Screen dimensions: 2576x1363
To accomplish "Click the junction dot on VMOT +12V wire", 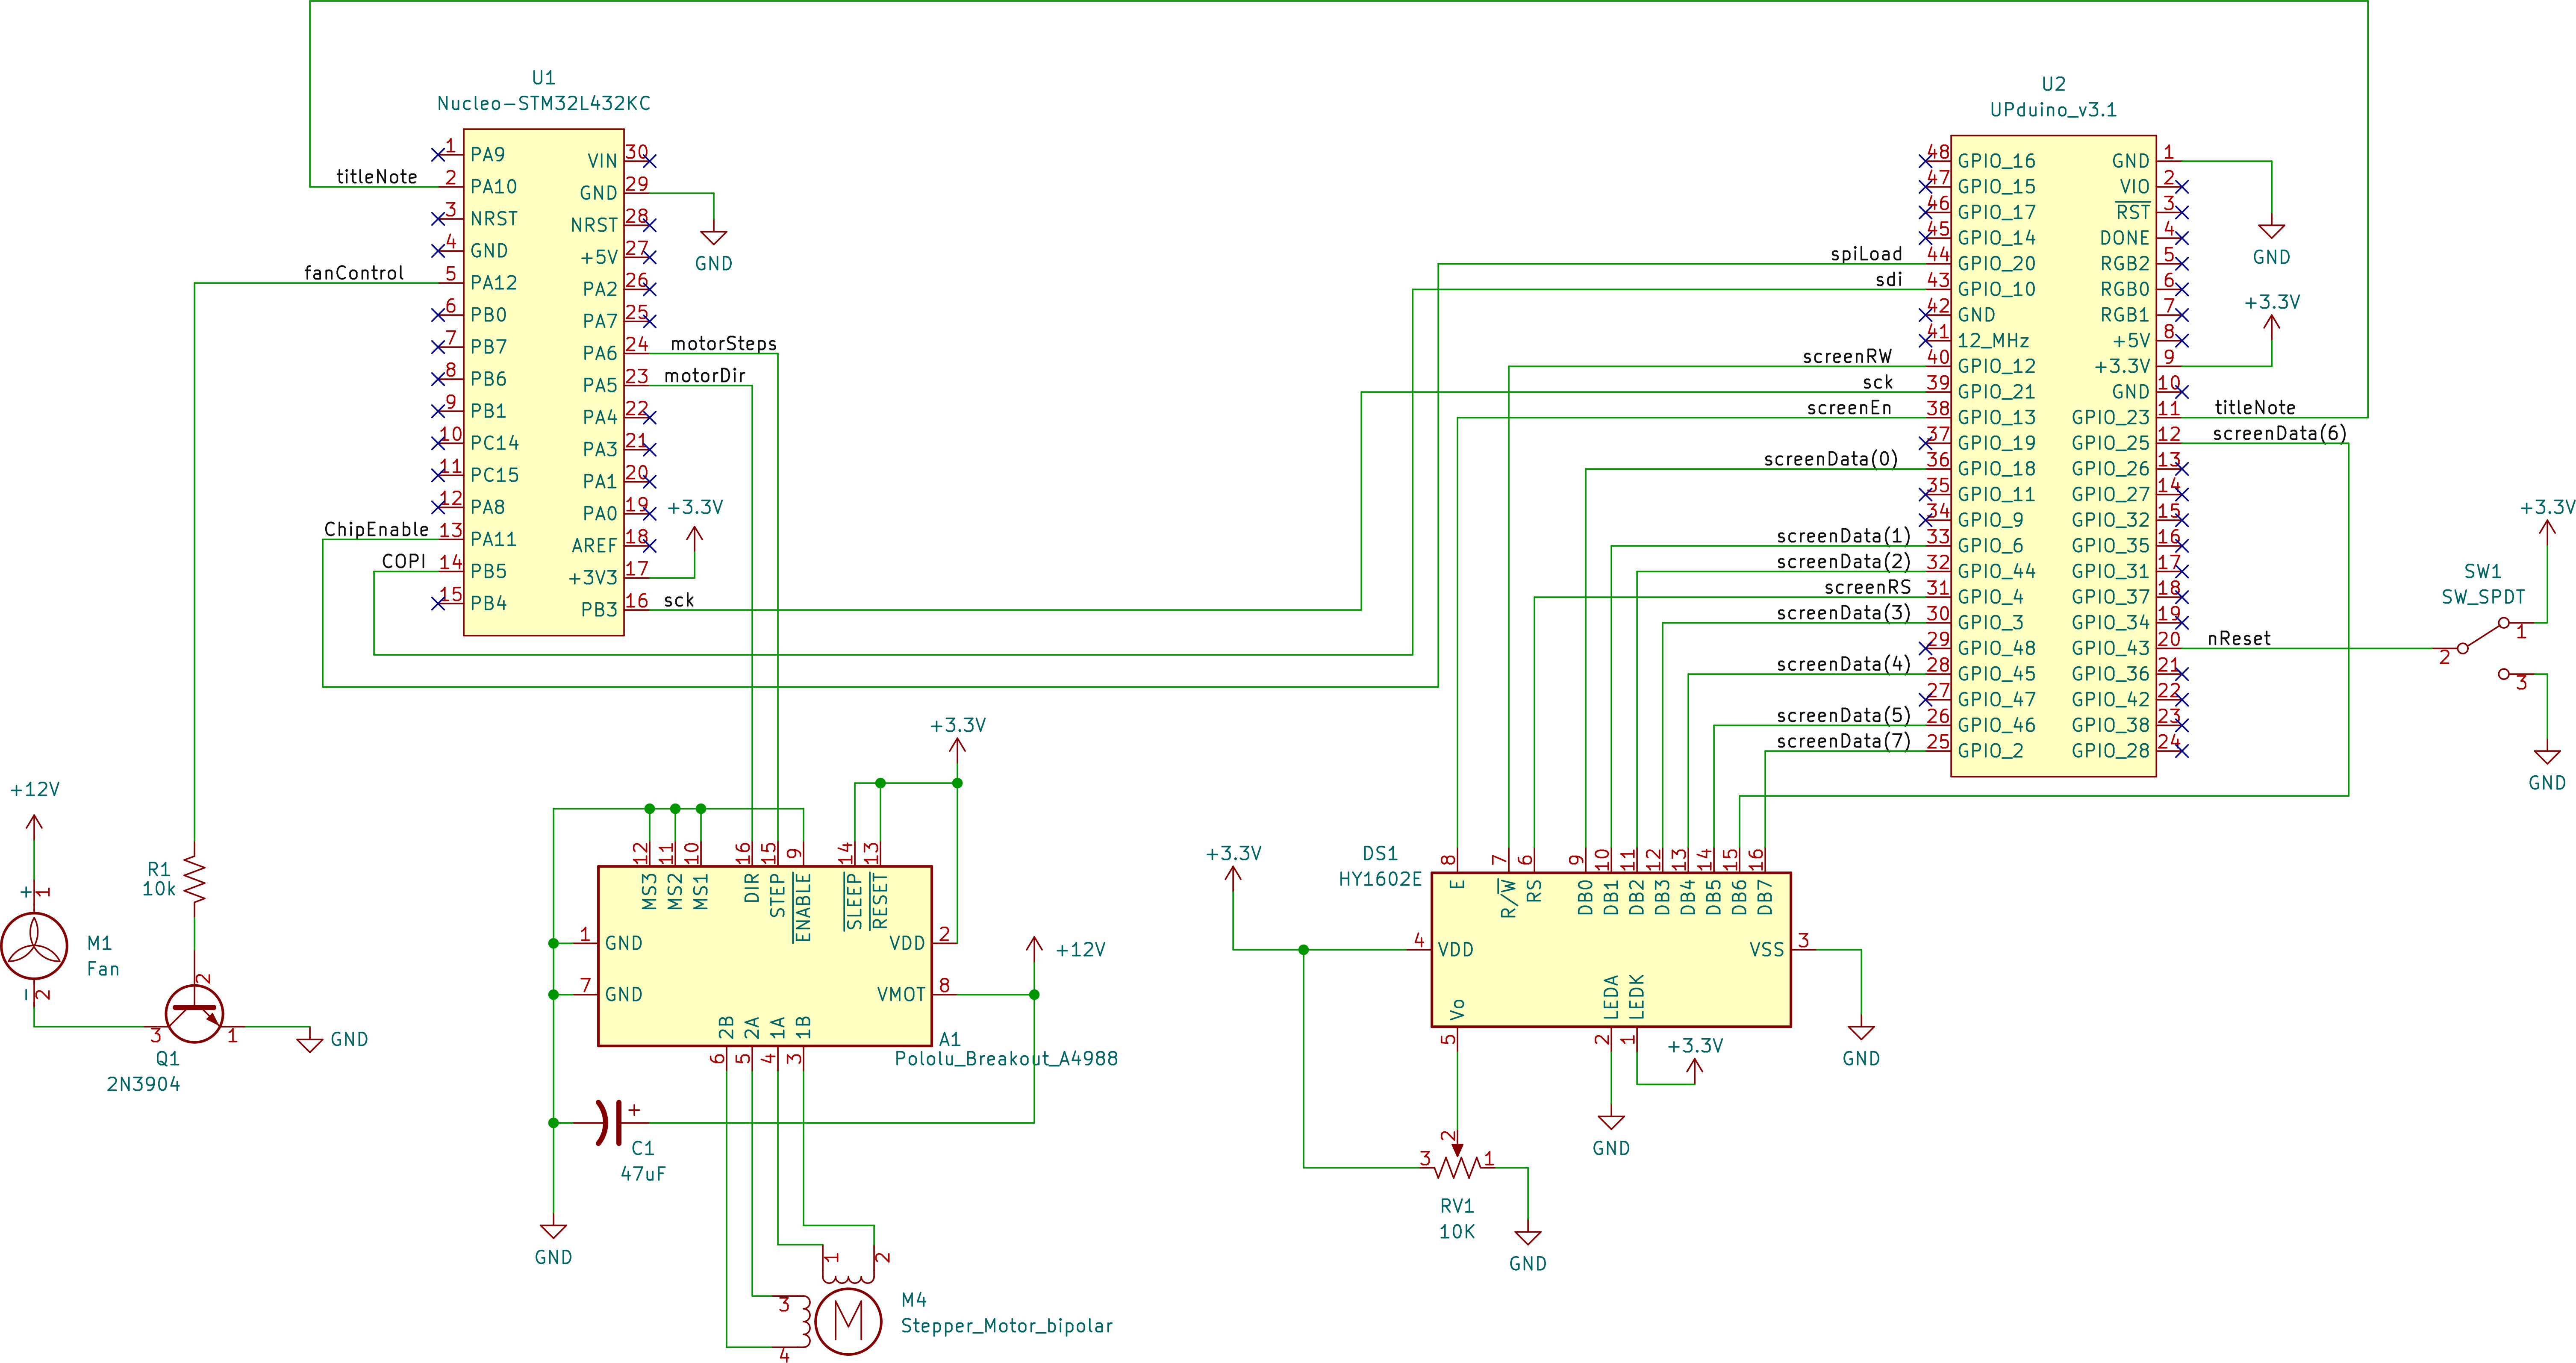I will 1034,994.
